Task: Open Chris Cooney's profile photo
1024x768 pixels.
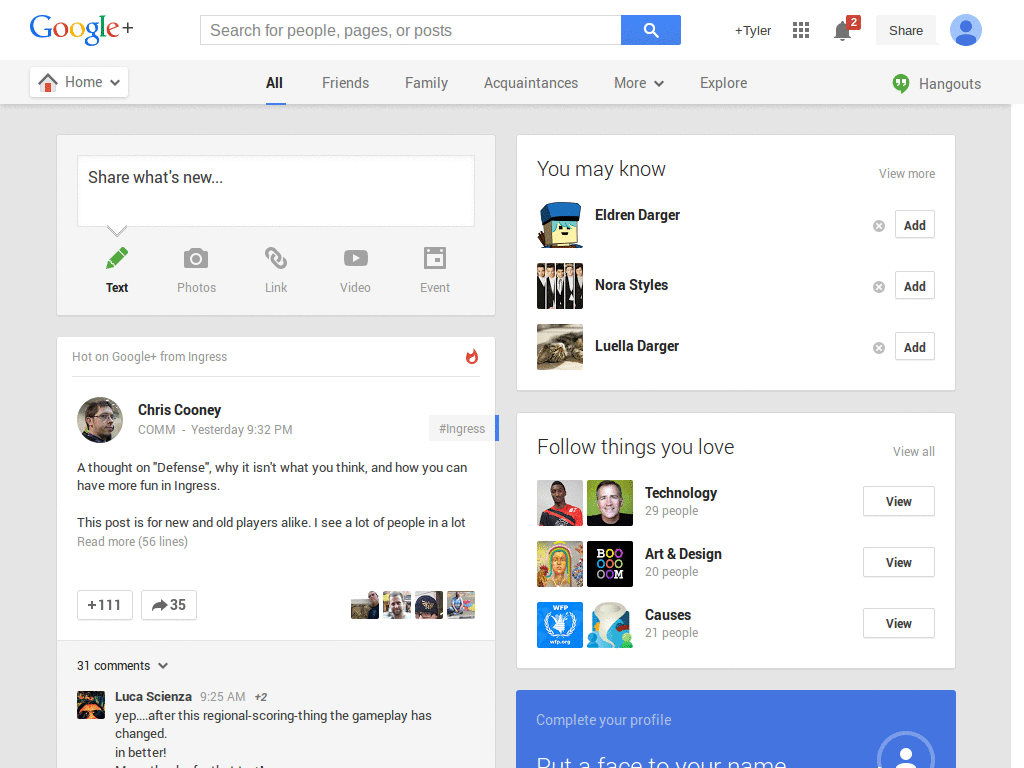Action: (100, 420)
